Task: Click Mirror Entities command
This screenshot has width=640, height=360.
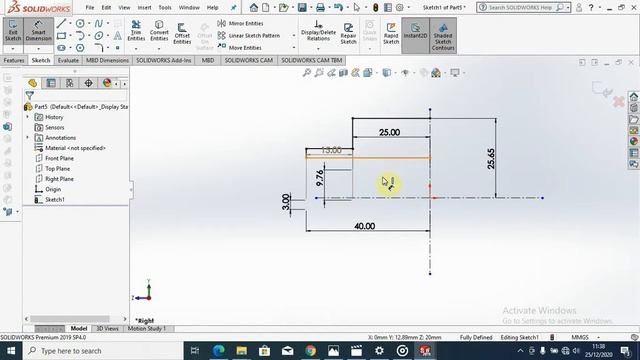Action: coord(240,23)
